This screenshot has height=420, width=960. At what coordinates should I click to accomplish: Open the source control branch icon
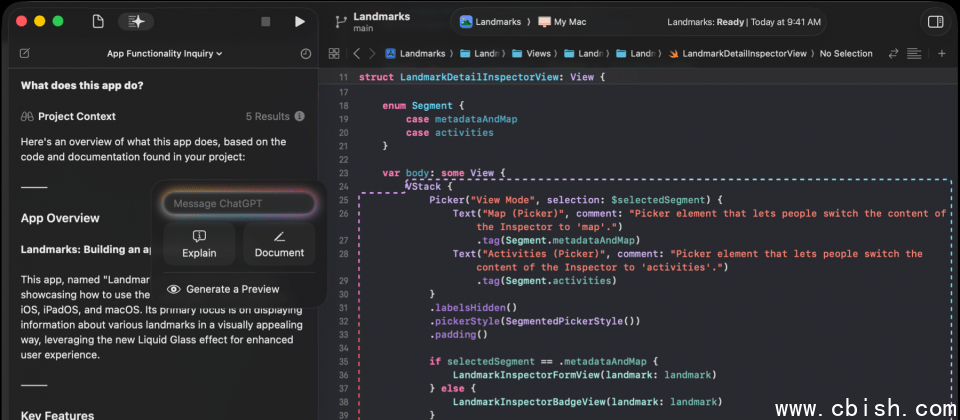[340, 22]
